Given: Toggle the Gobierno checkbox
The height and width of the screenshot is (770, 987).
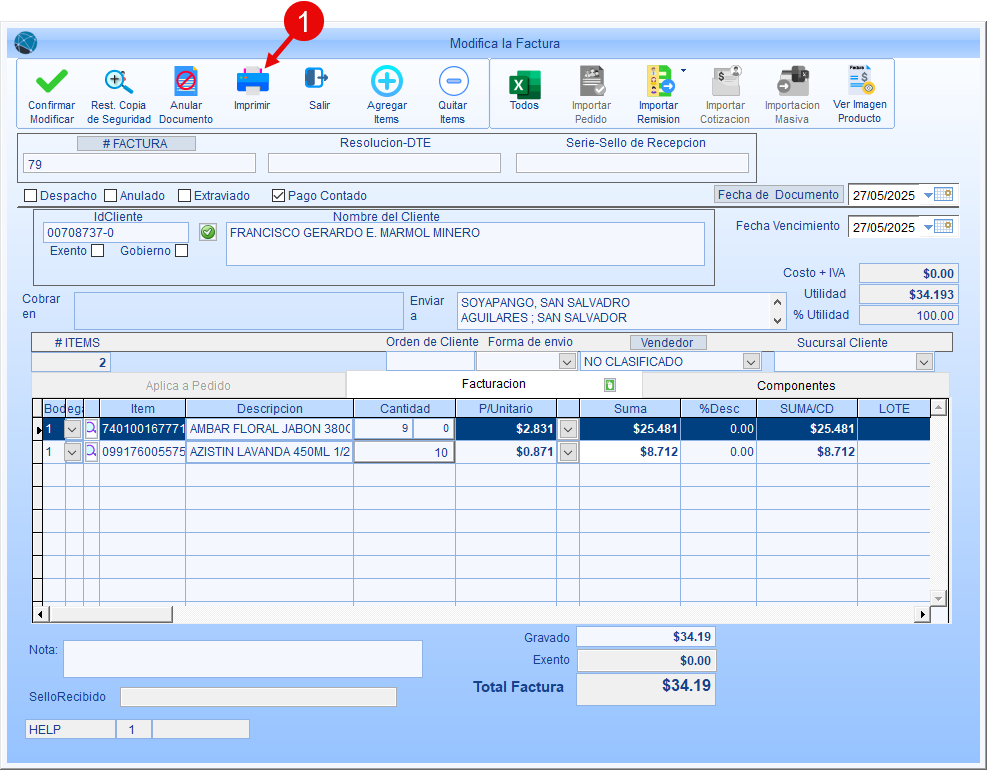Looking at the screenshot, I should pos(181,251).
